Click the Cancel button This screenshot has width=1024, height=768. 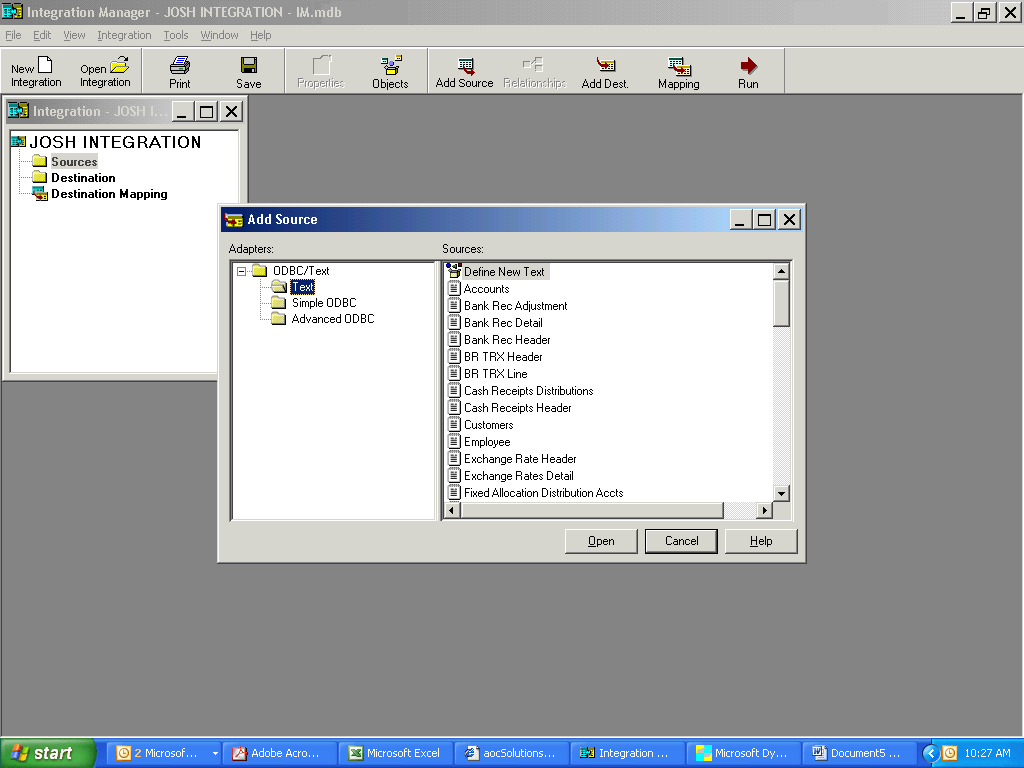[x=680, y=540]
